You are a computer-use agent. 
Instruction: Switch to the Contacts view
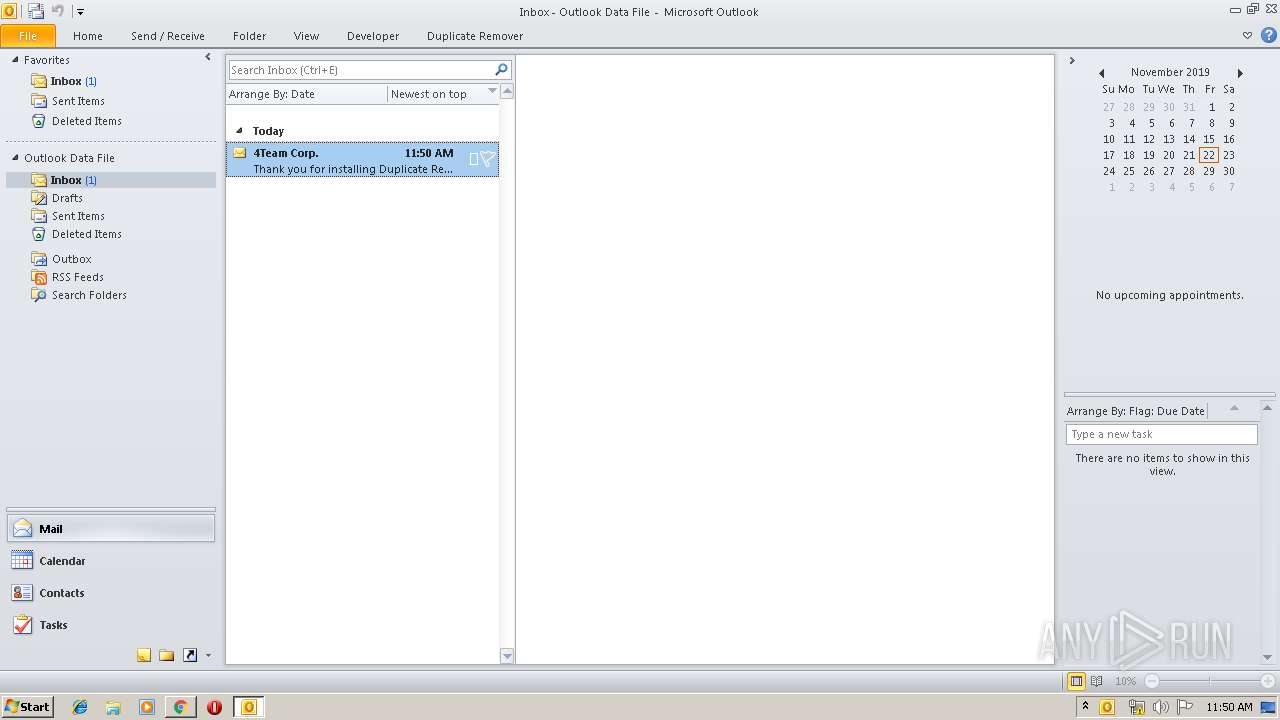point(111,593)
